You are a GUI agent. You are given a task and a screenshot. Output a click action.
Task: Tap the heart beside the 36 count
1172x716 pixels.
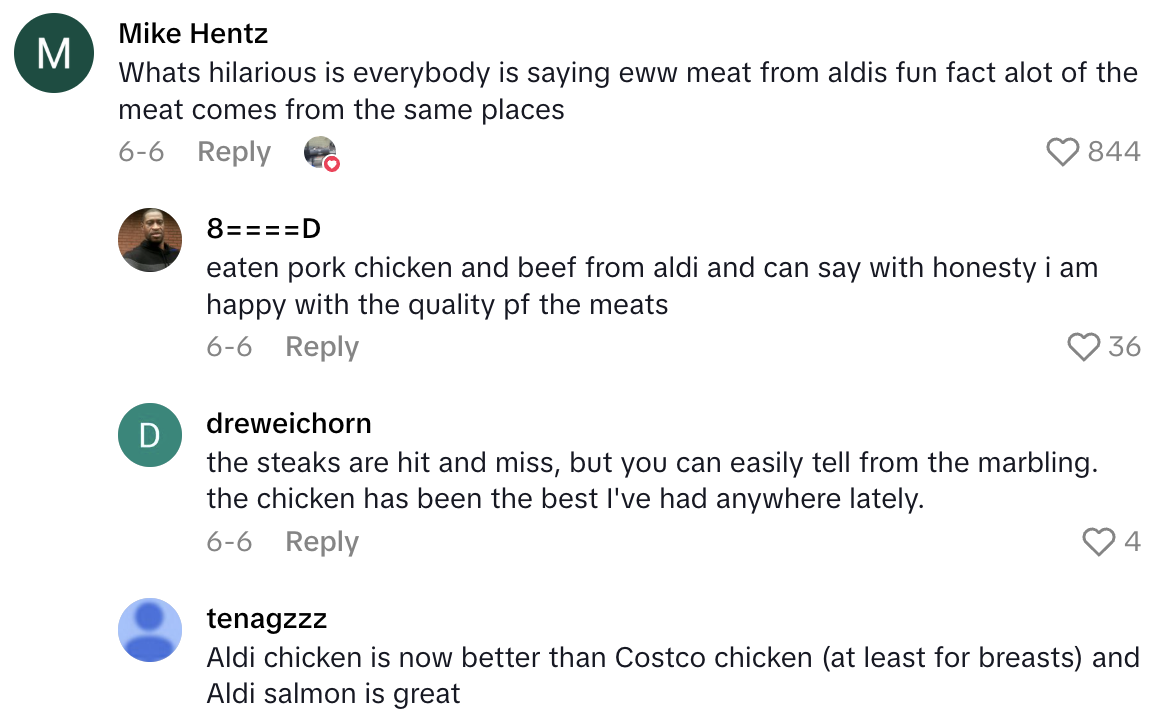(1084, 347)
